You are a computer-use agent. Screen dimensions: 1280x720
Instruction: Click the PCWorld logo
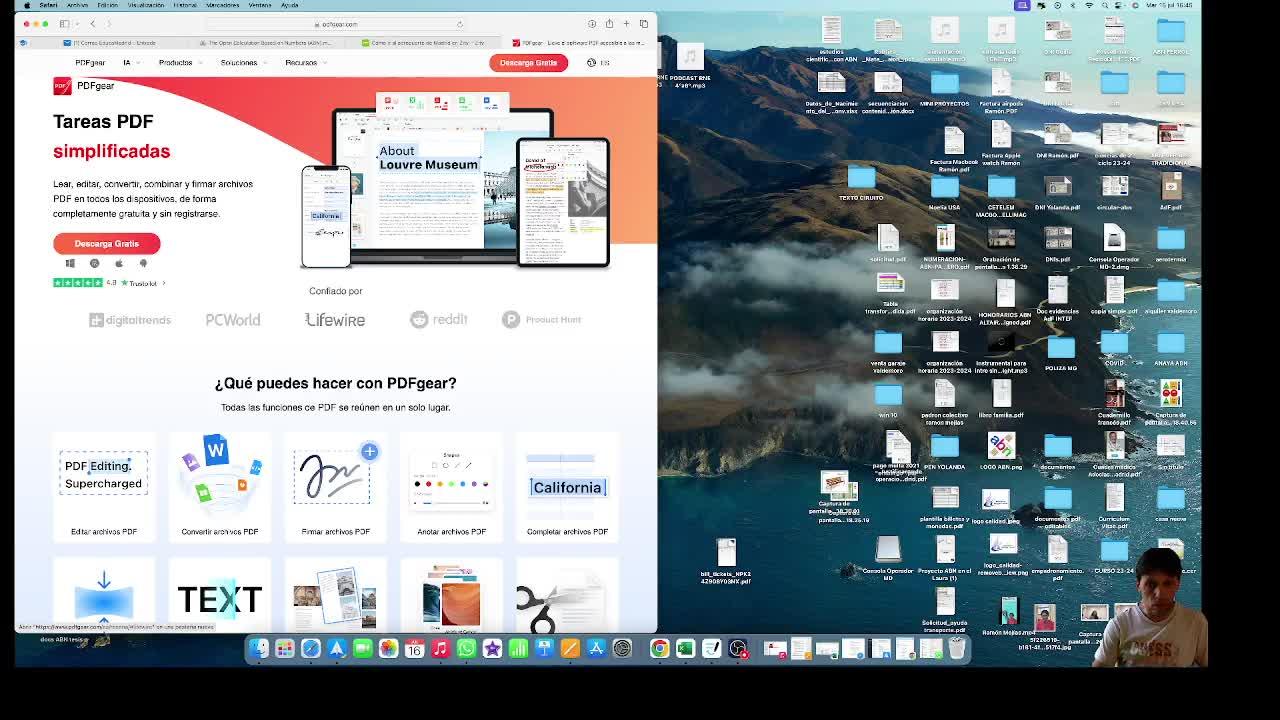click(233, 320)
